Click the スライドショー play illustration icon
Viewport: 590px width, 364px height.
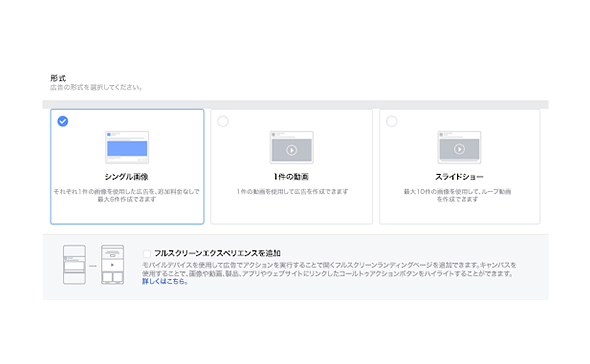tap(459, 147)
